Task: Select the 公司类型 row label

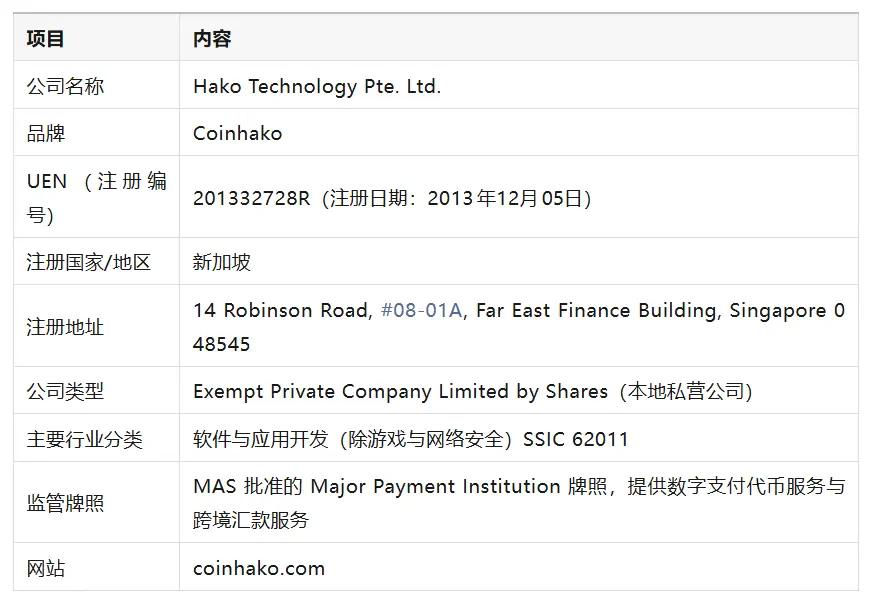Action: 65,392
